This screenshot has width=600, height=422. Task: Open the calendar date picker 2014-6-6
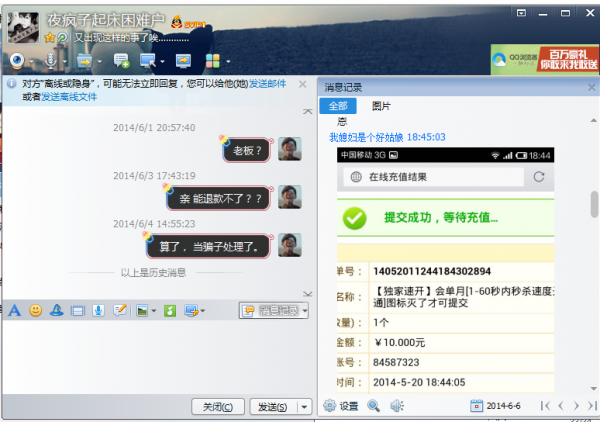pos(496,406)
